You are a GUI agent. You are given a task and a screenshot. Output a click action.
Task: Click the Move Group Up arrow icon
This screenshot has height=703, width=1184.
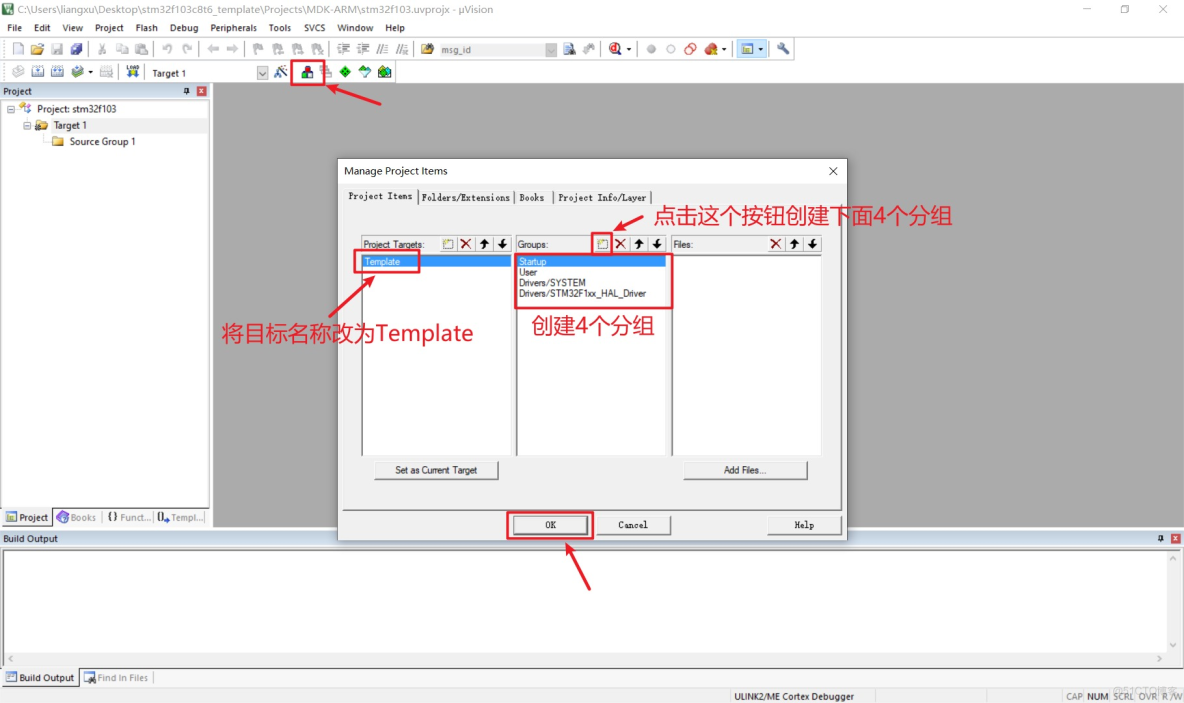[638, 243]
